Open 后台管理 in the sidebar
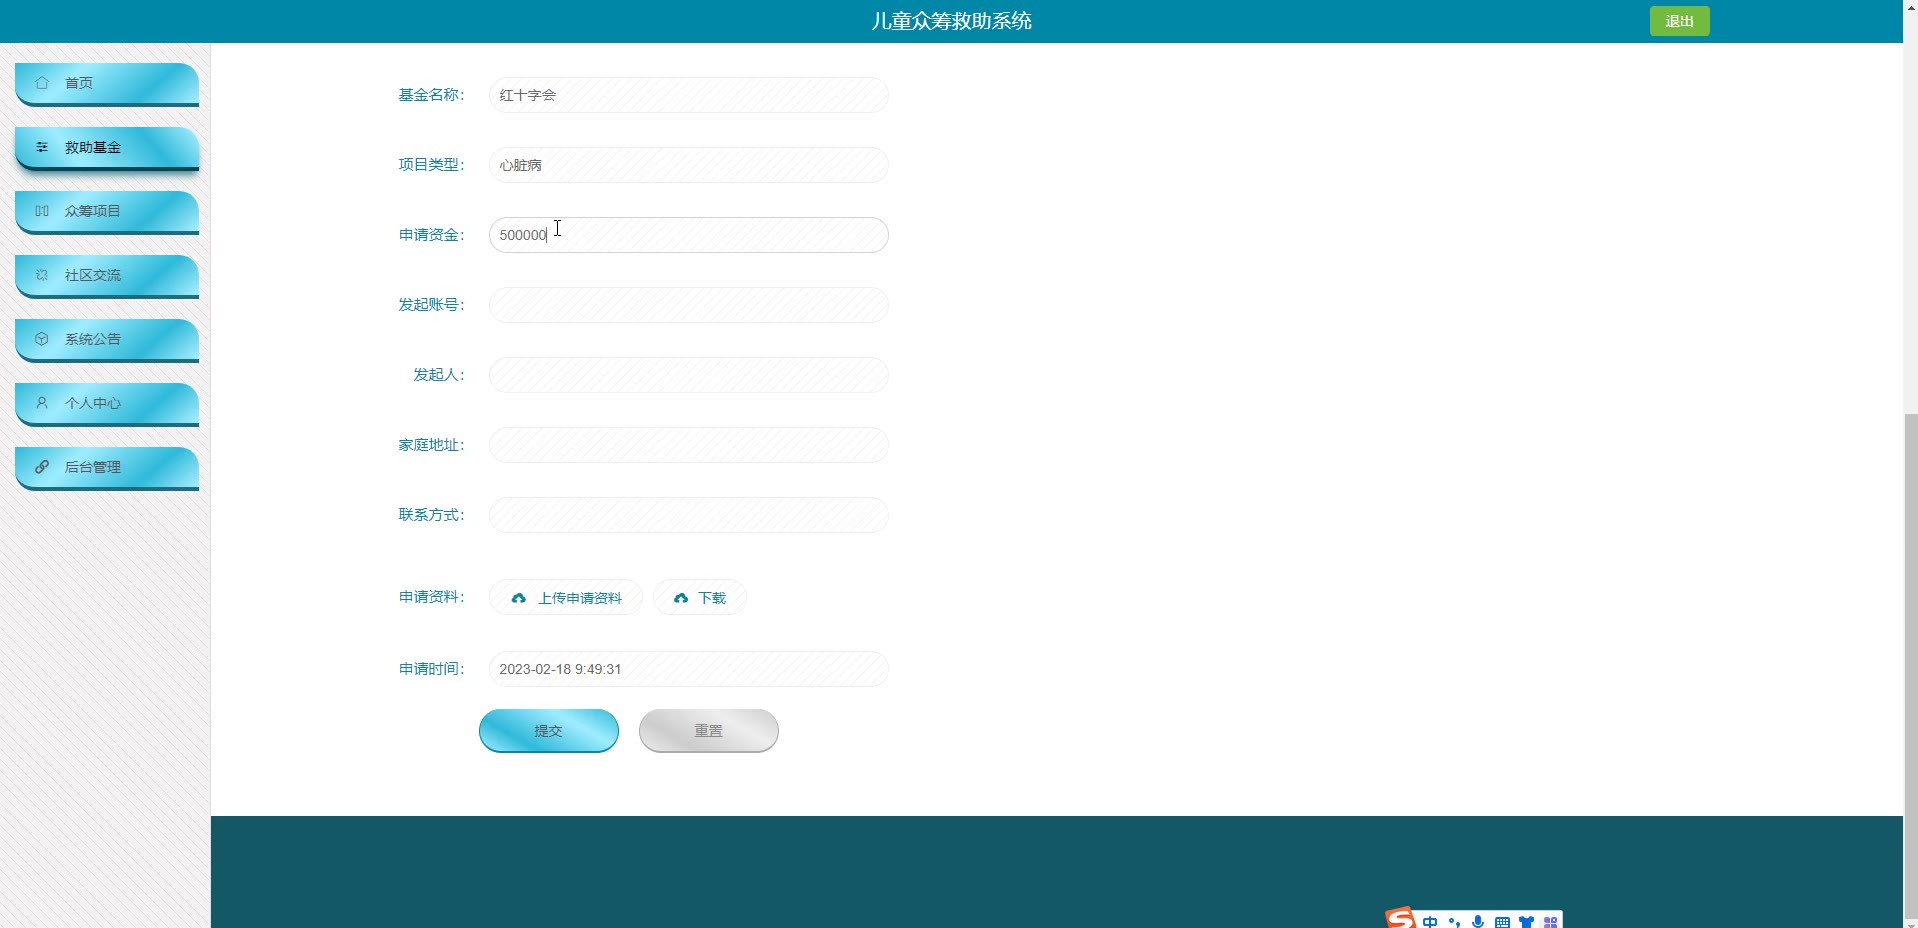Screen dimensions: 1918x928 tap(107, 468)
